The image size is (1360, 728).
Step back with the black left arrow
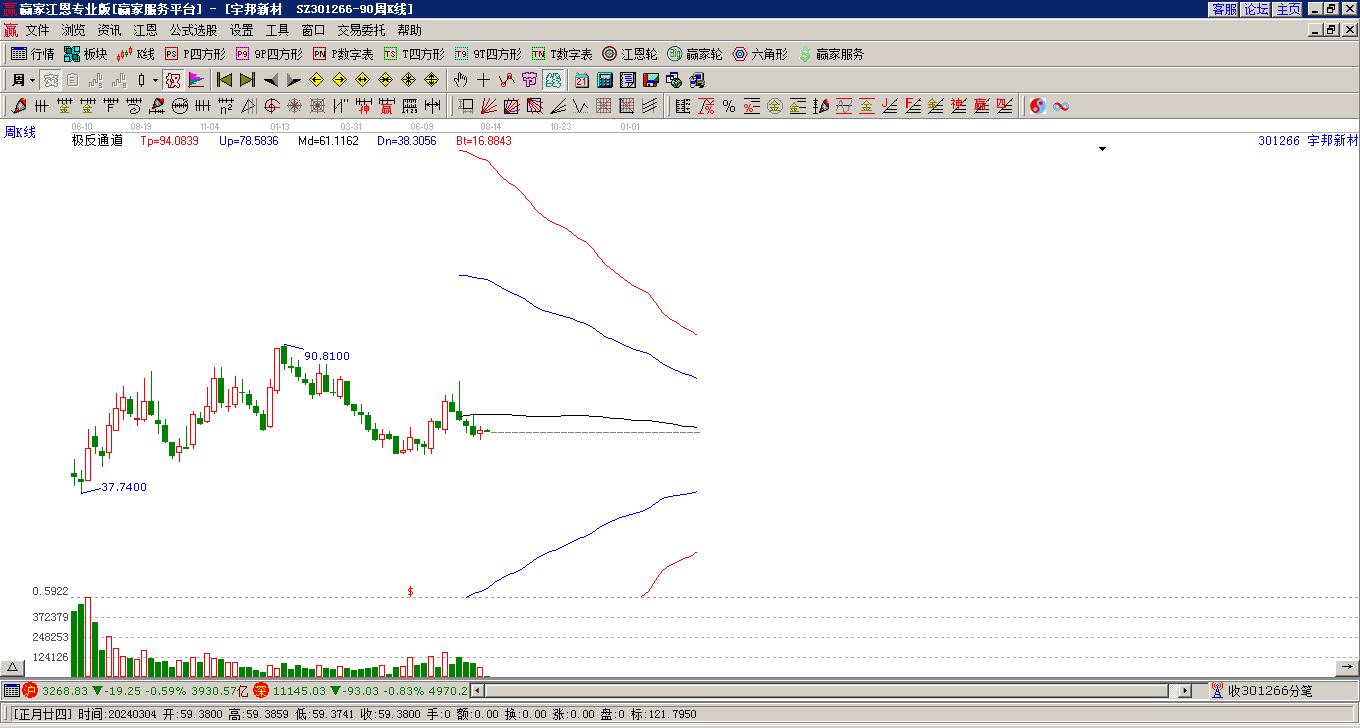[271, 80]
